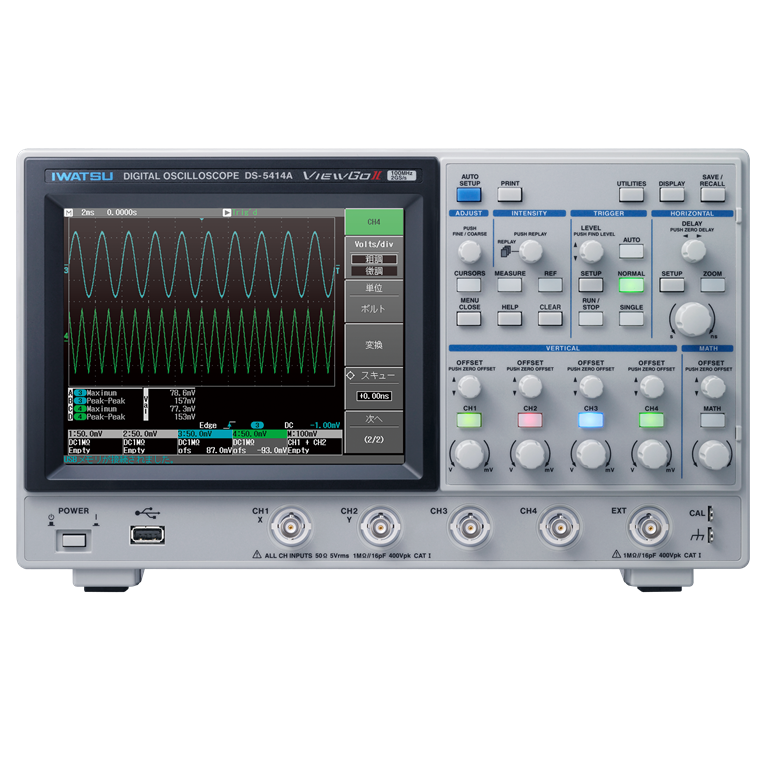Toggle the red CH2 channel button
Image resolution: width=766 pixels, height=766 pixels.
(x=530, y=420)
